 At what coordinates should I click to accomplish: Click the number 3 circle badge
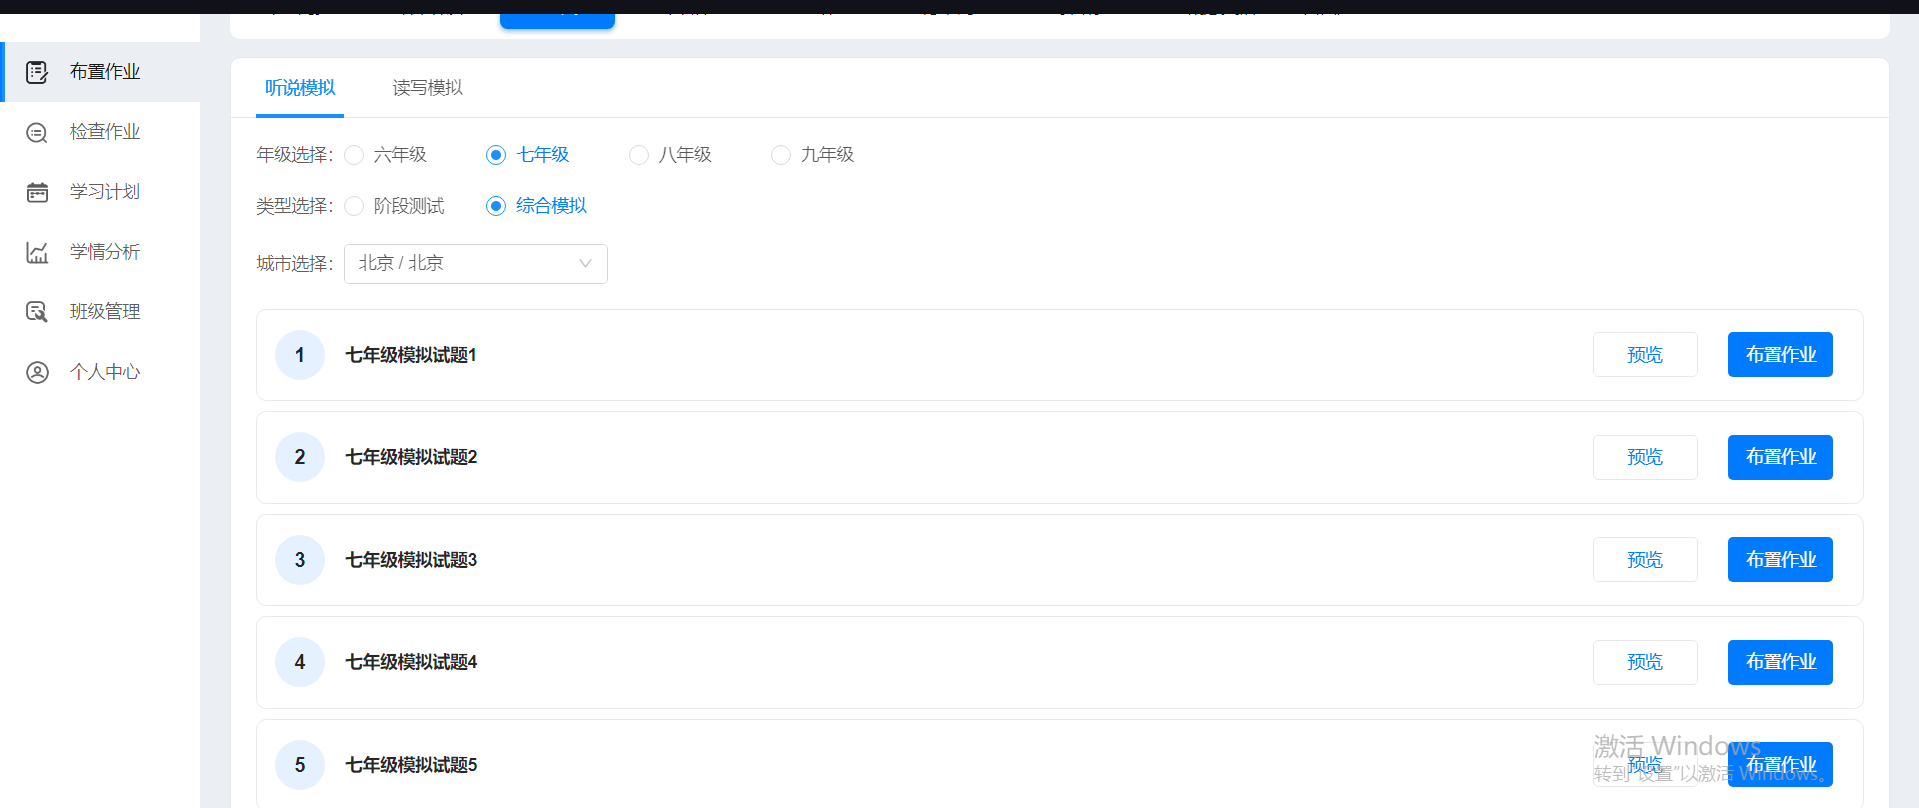300,560
